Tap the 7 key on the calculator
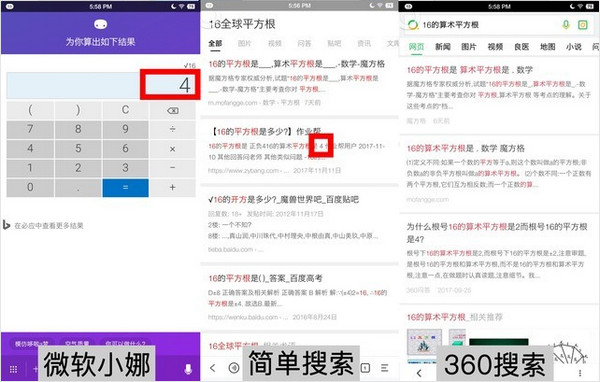 click(30, 129)
